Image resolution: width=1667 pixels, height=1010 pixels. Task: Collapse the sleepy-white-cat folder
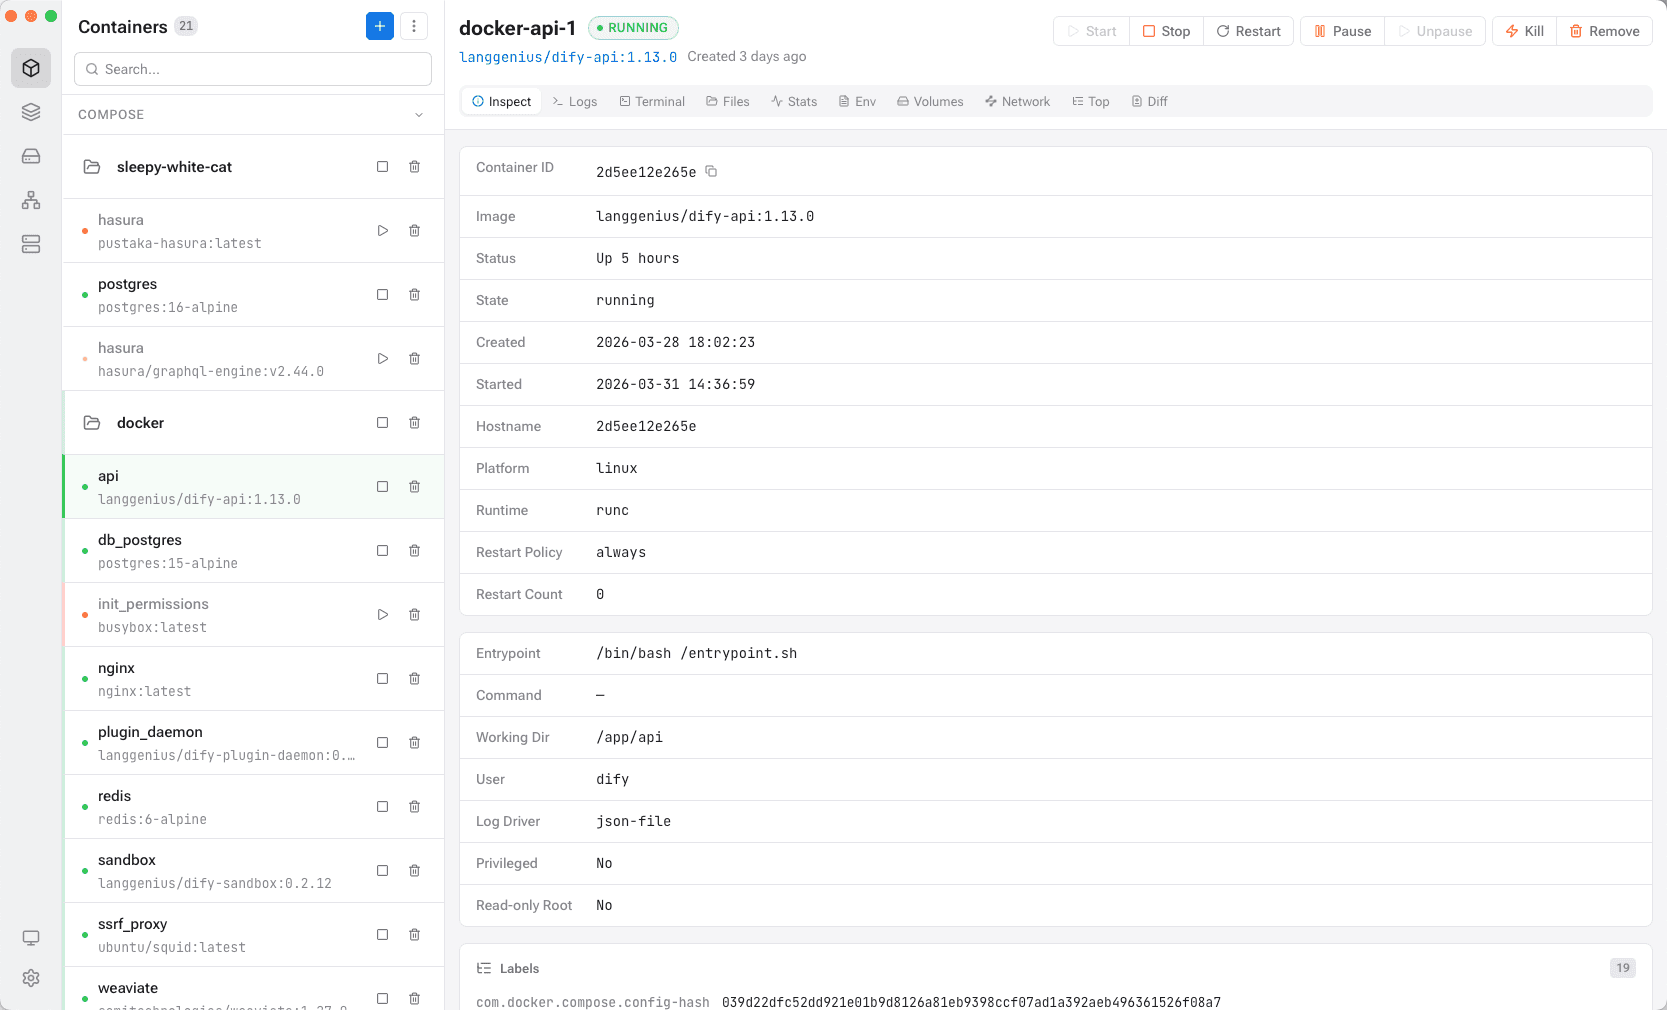[92, 167]
